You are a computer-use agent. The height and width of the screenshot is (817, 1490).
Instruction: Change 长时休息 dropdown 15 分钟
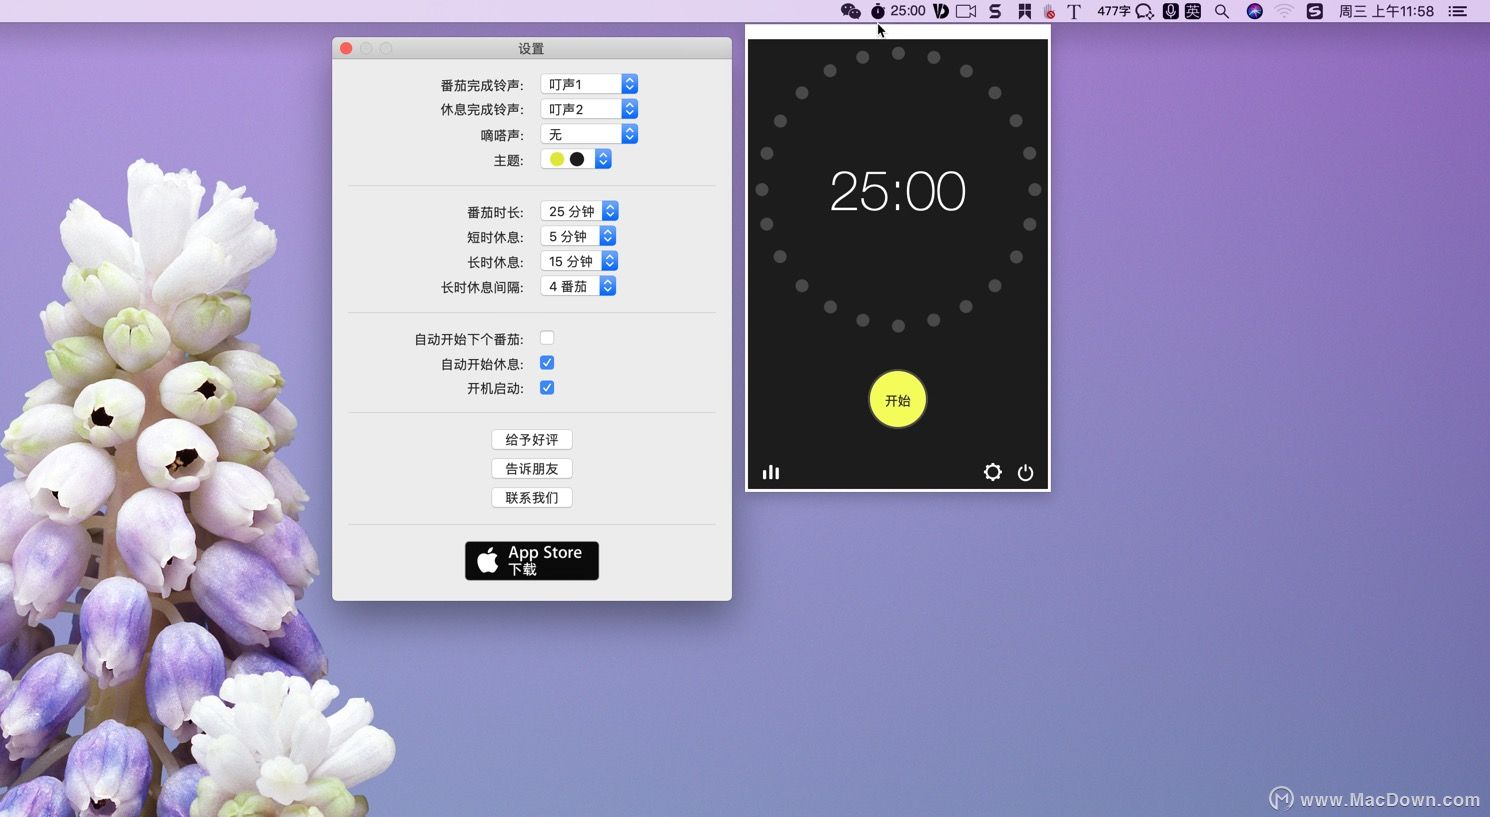point(579,261)
